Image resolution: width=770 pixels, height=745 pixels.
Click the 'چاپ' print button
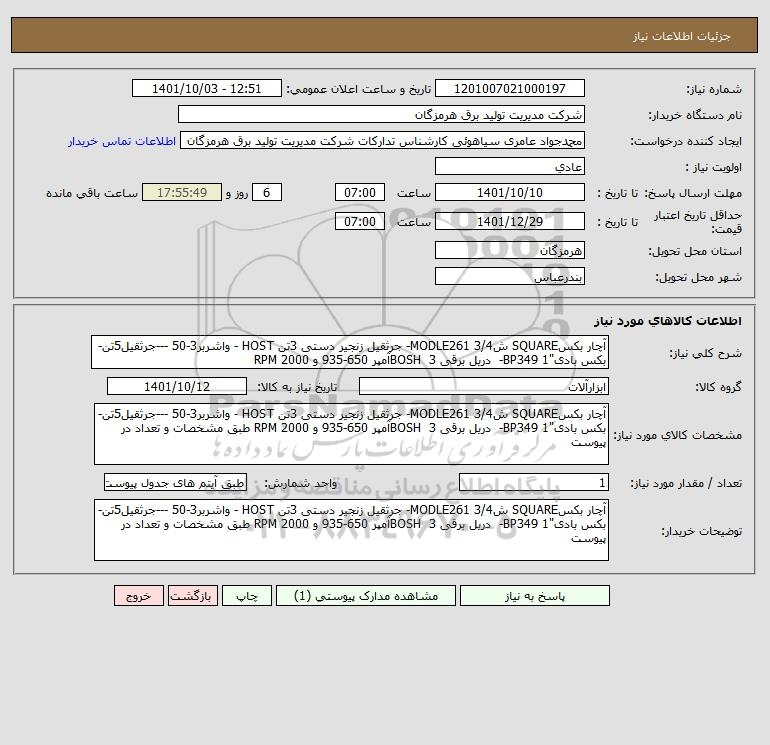tap(247, 596)
